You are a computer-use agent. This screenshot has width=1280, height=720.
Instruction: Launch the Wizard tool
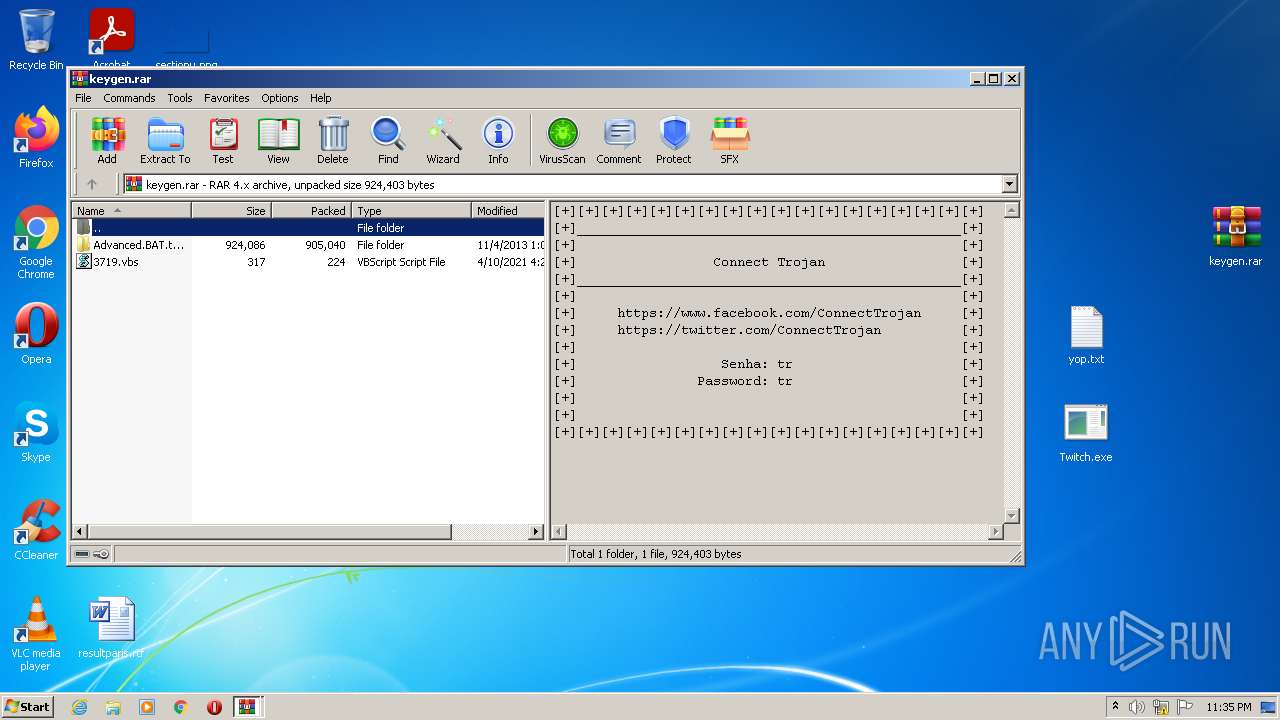(443, 140)
